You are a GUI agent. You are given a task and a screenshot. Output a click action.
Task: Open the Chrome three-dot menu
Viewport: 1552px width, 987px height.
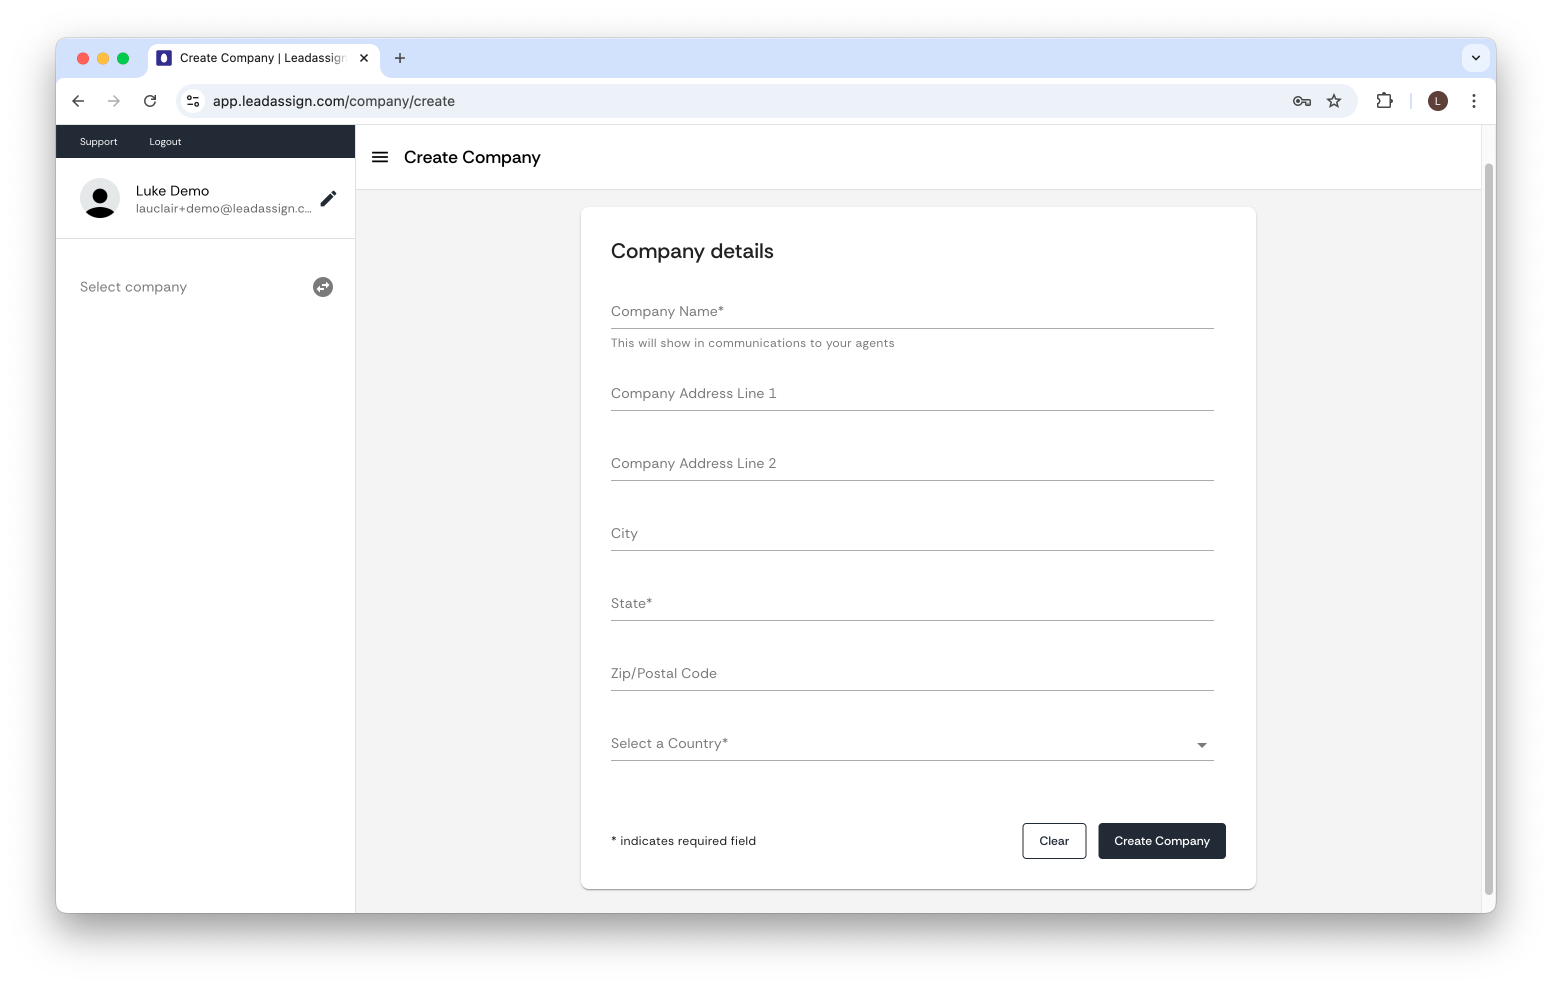(1473, 101)
